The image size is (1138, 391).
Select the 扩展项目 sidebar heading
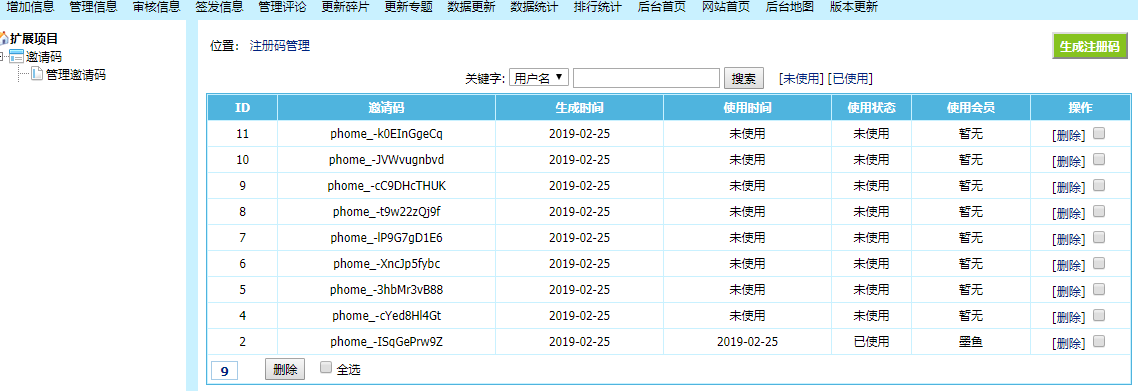tap(33, 38)
